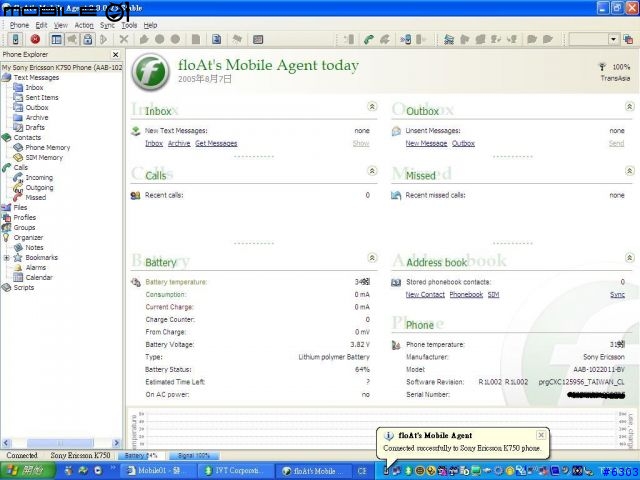
Task: Switch to Mobile01 taskbar window
Action: pos(158,471)
